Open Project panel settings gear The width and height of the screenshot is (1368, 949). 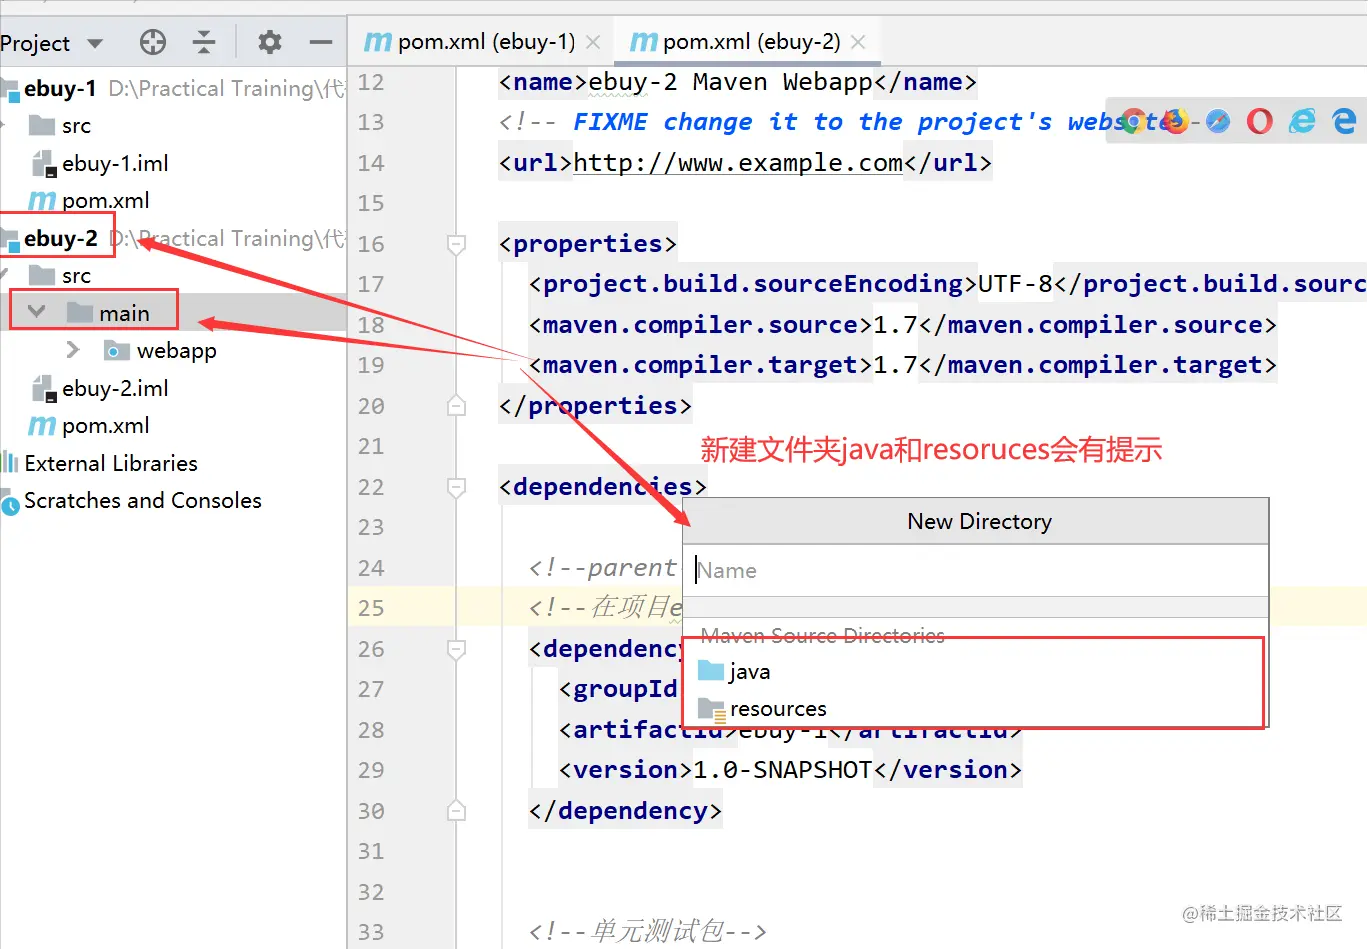pos(270,42)
